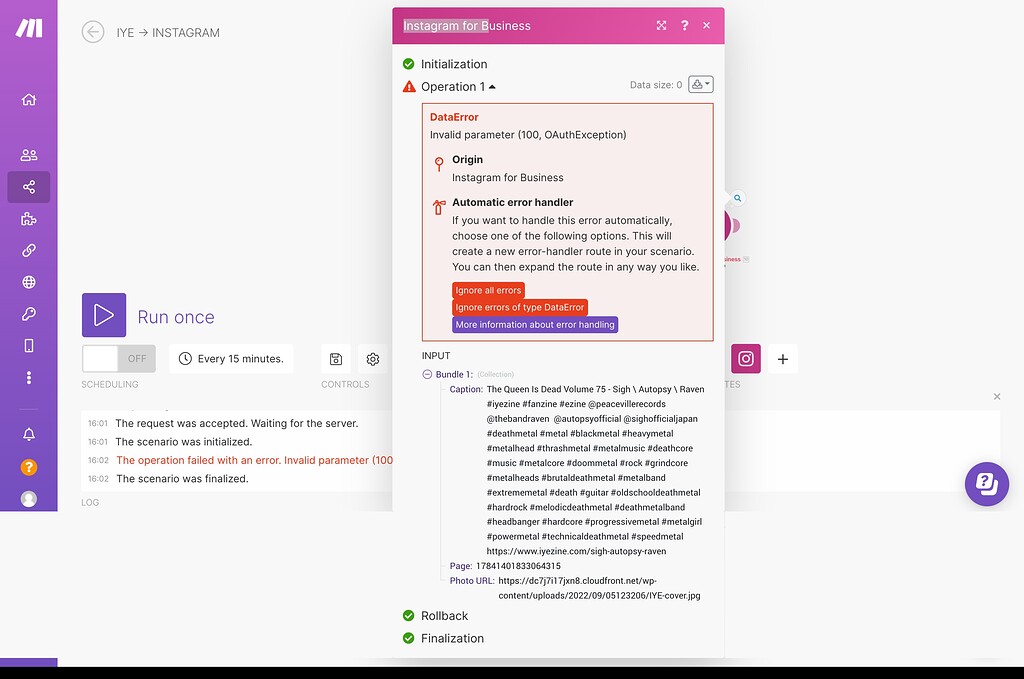Open the scenario settings gear
Screen dimensions: 1024x679
coord(373,358)
